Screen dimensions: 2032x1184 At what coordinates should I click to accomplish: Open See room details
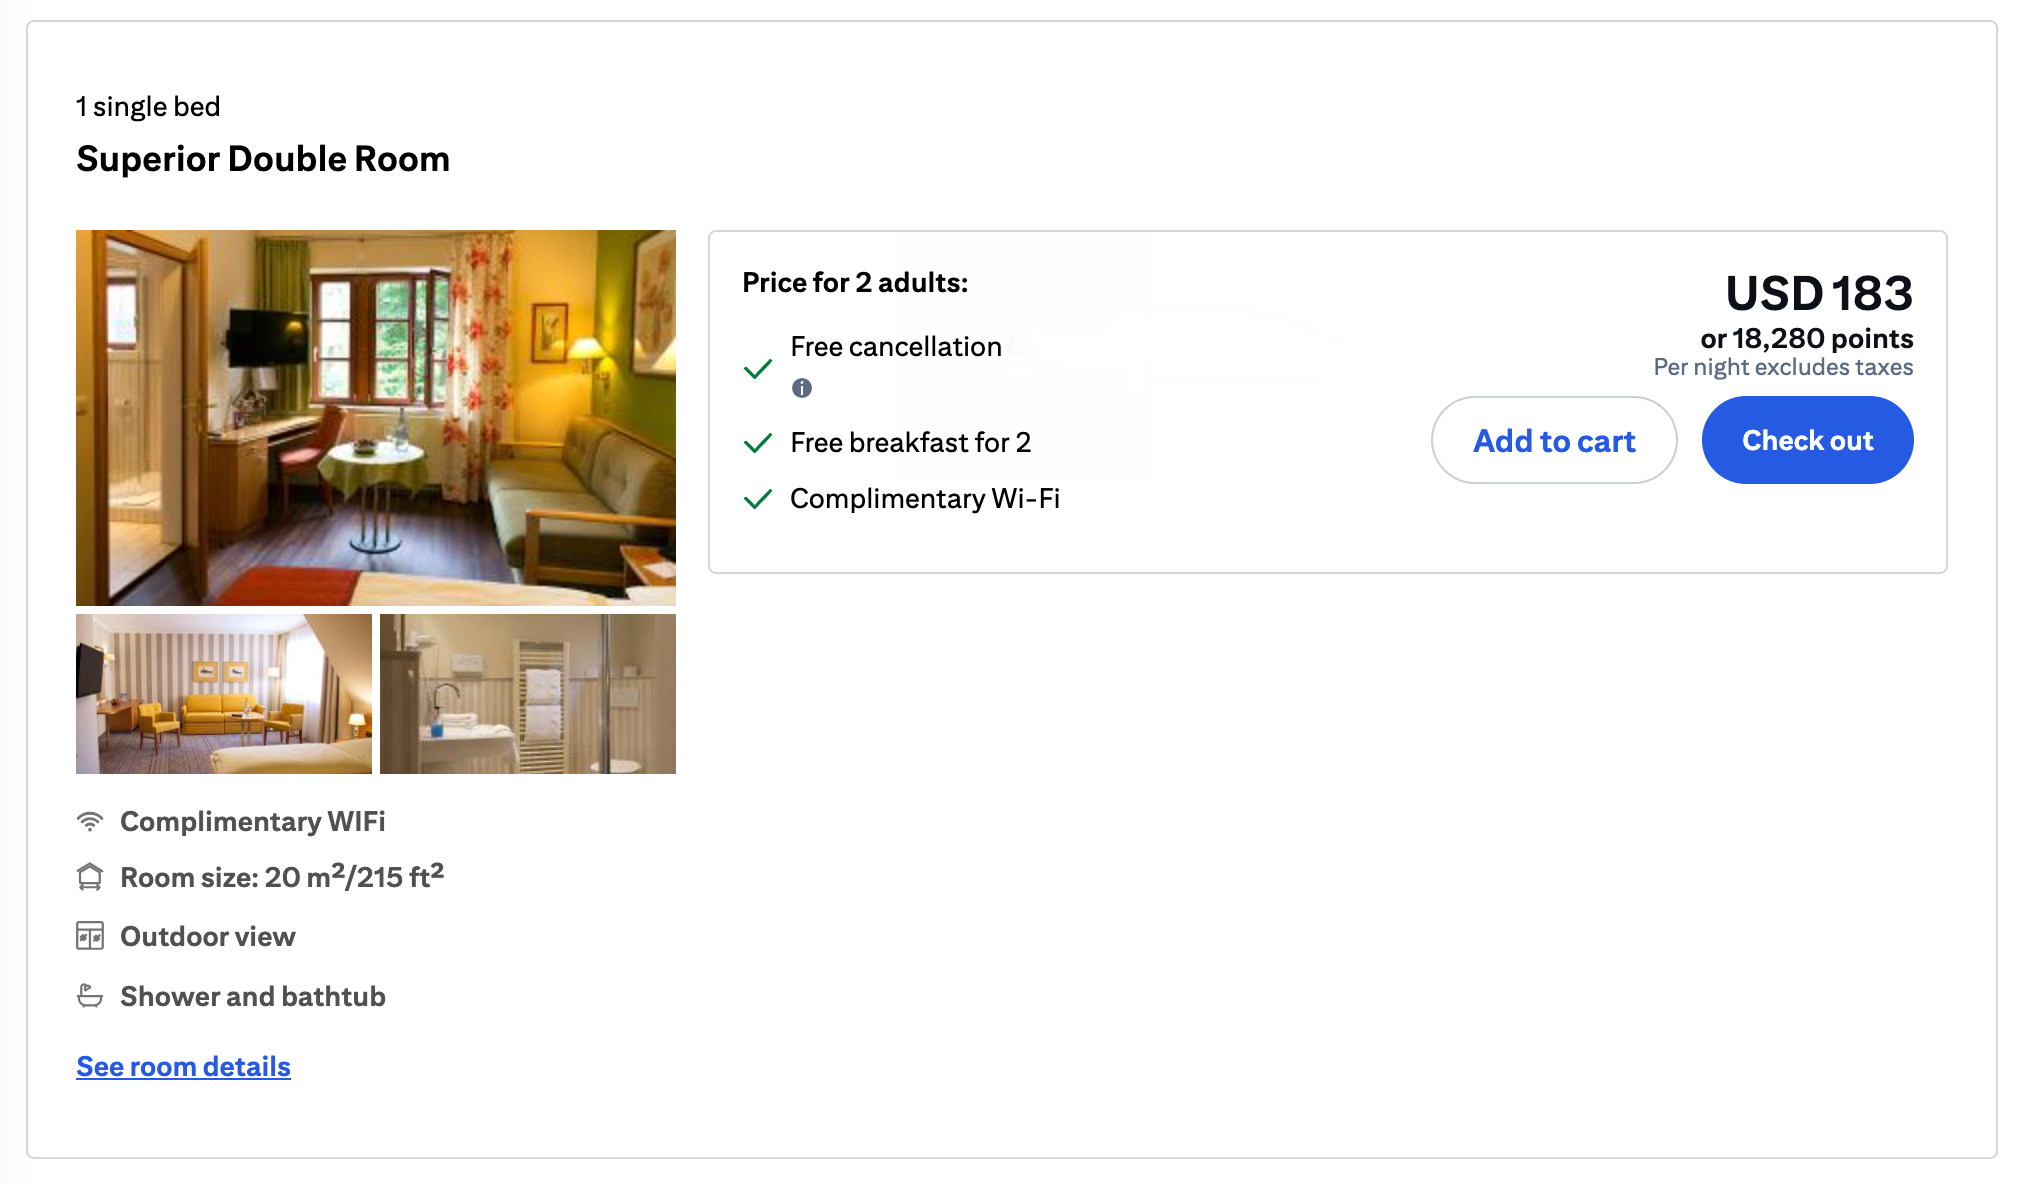[x=183, y=1066]
